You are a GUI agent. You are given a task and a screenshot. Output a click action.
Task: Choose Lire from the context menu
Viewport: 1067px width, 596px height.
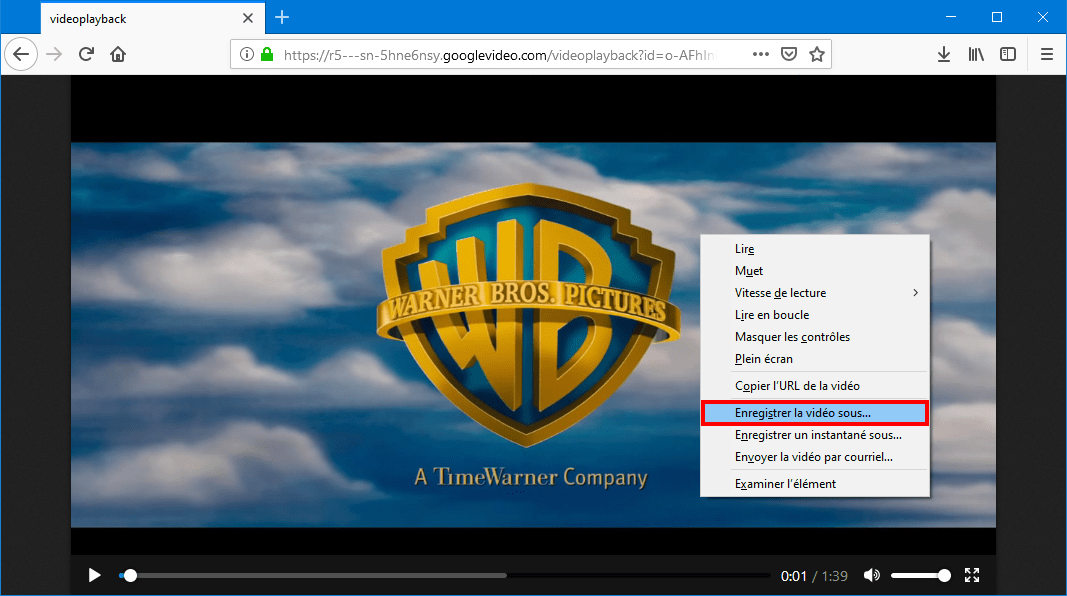[x=815, y=249]
